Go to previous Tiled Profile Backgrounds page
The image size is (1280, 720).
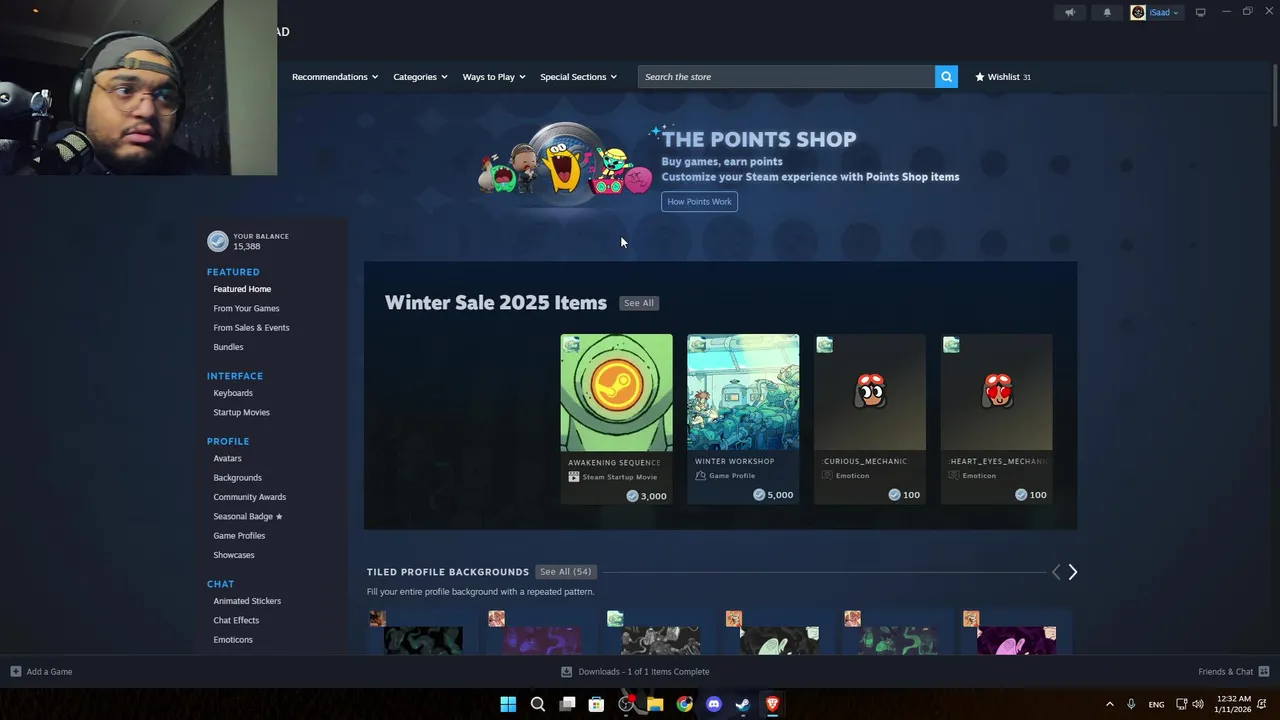1056,572
